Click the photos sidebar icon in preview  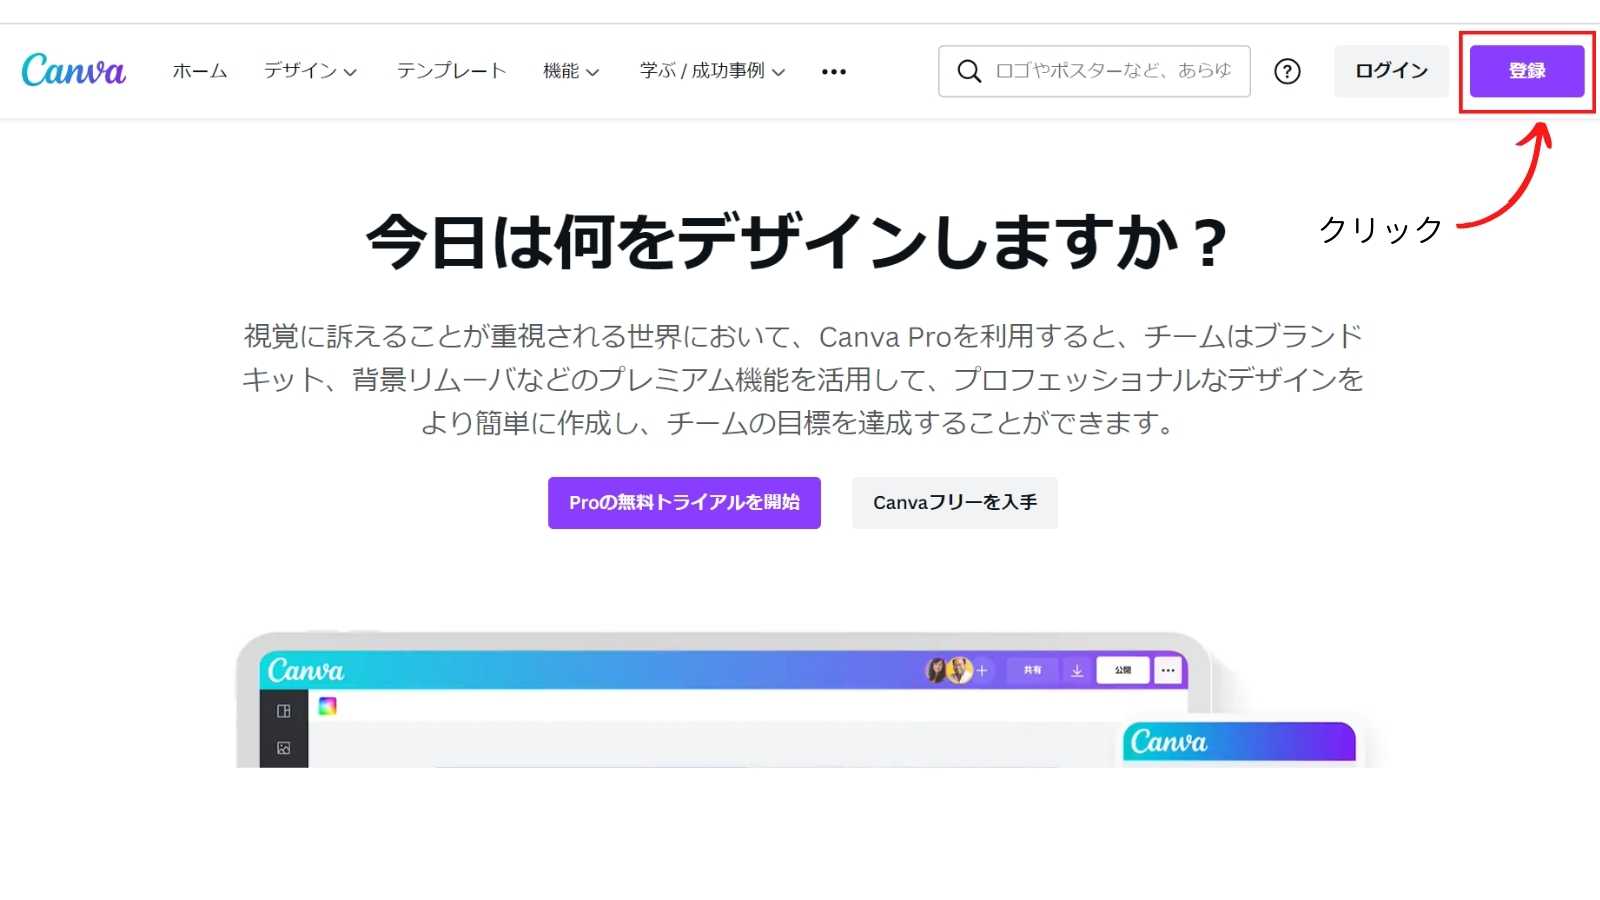click(x=284, y=748)
